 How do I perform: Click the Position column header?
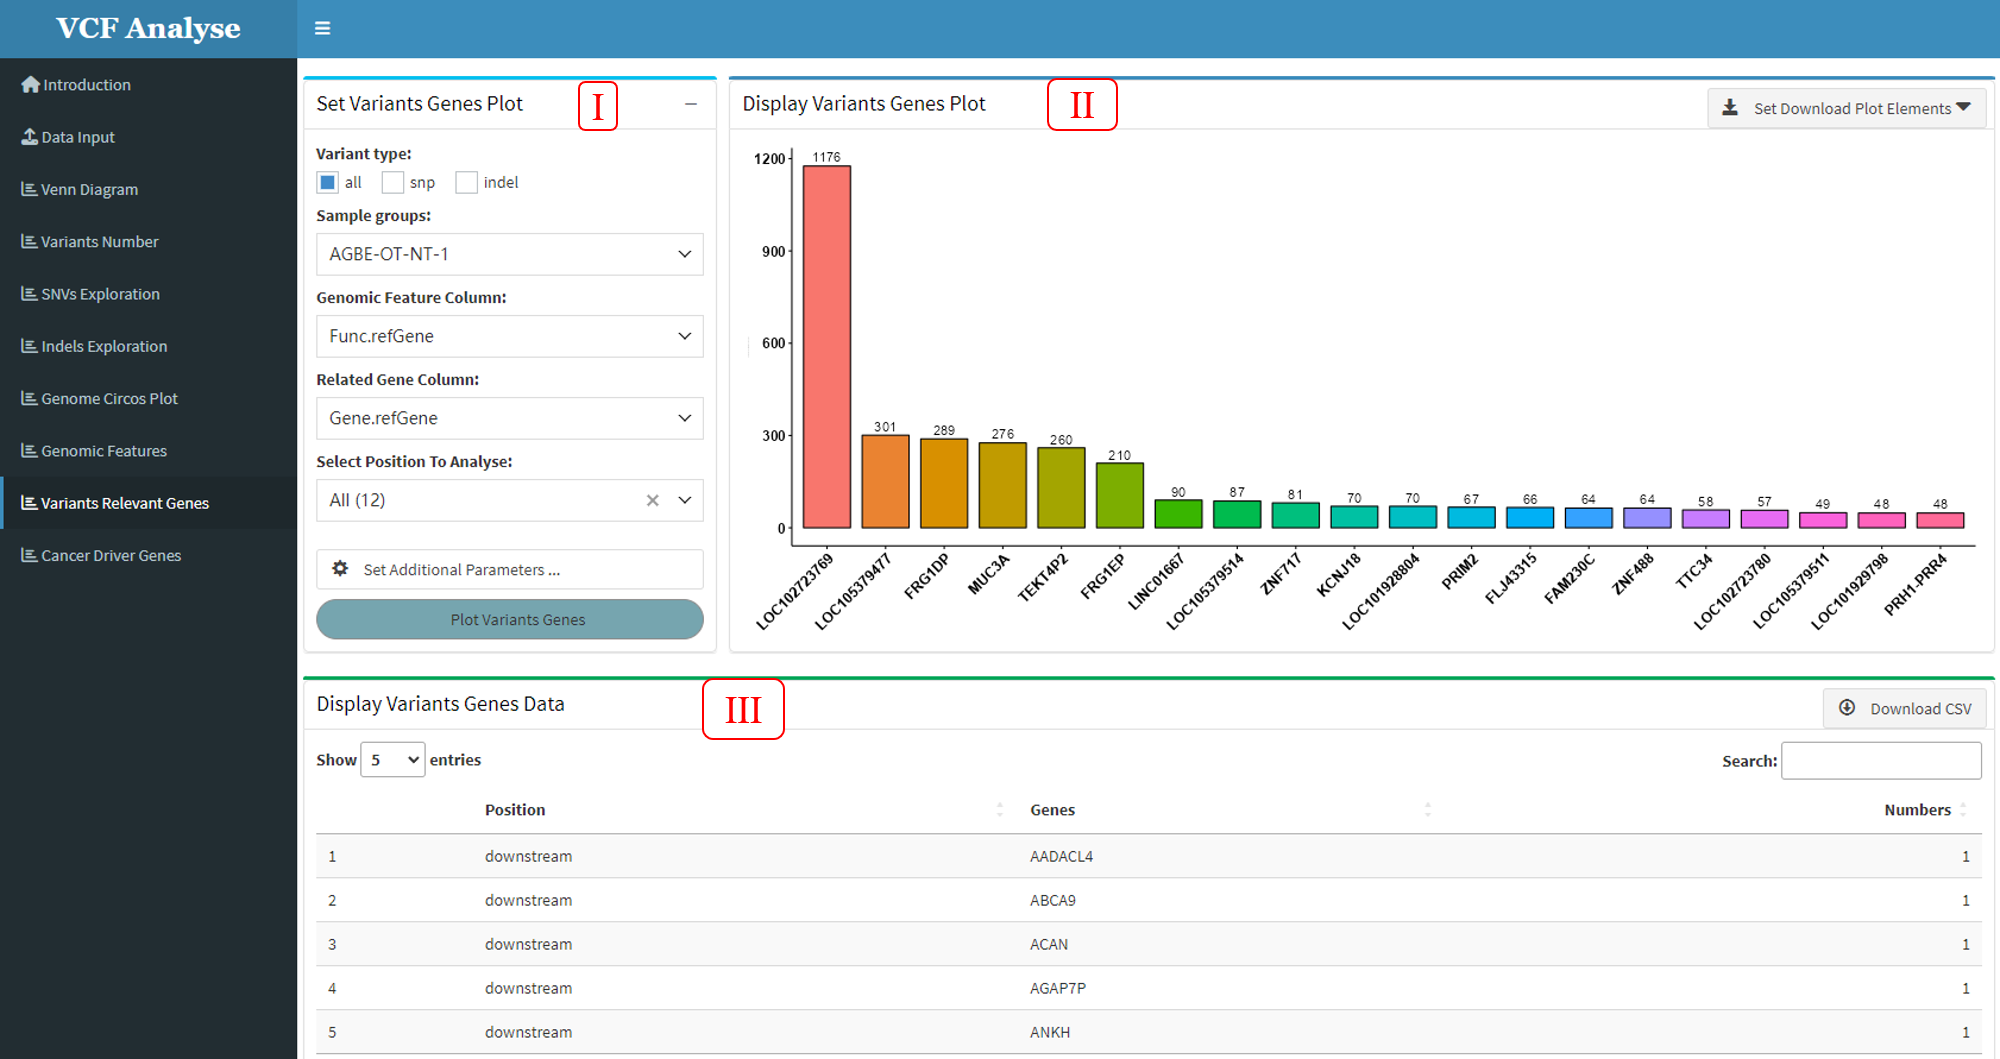[515, 810]
